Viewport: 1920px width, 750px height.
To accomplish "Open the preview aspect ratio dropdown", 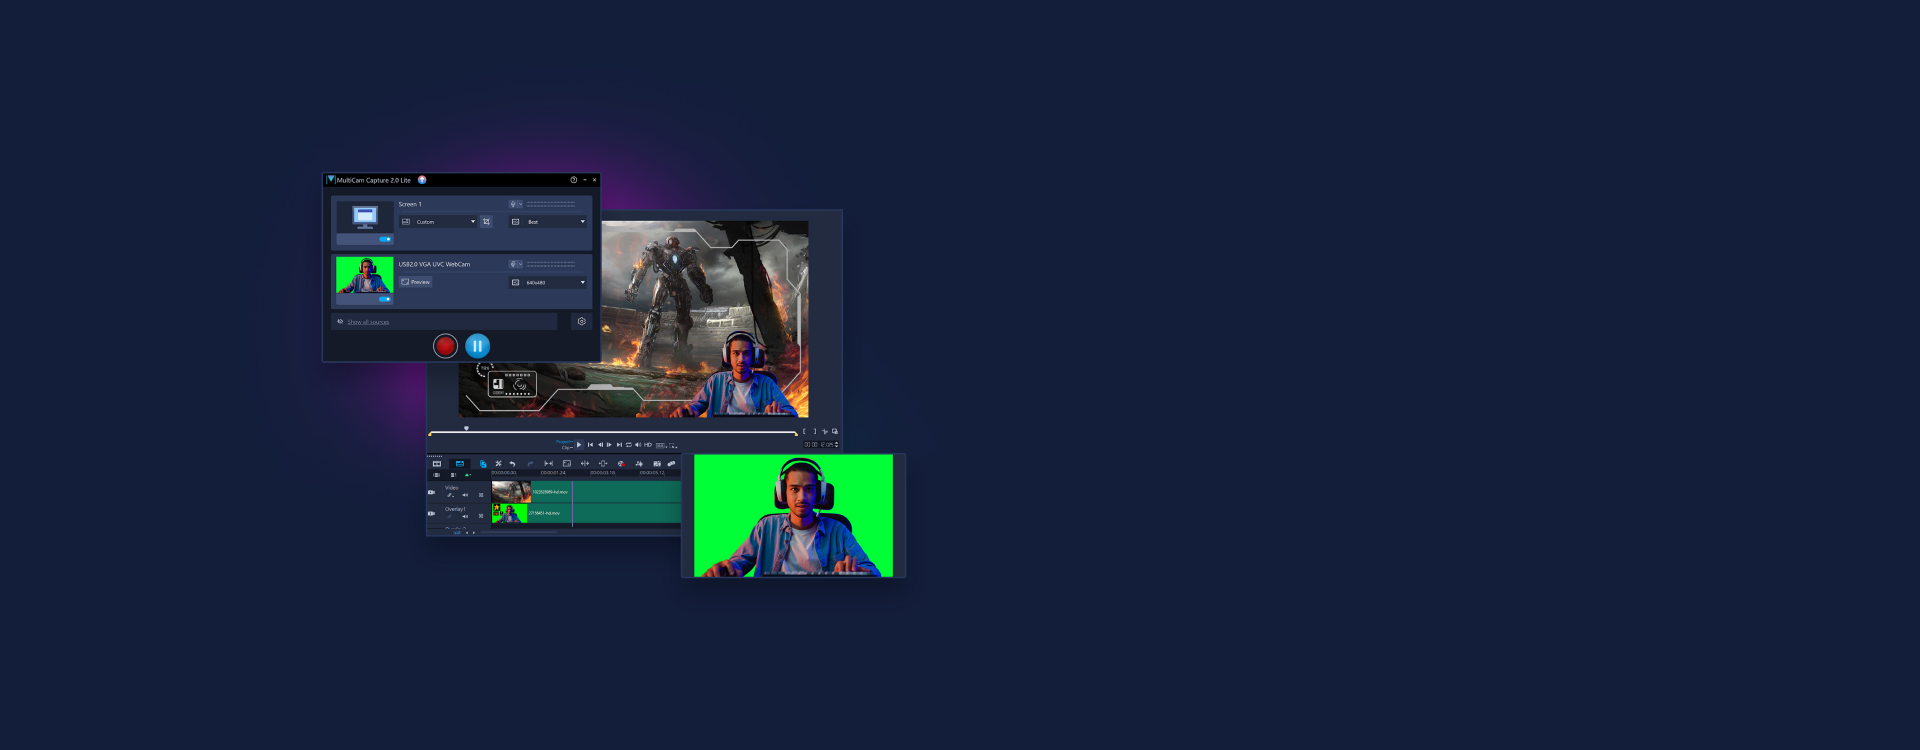I will pos(661,446).
